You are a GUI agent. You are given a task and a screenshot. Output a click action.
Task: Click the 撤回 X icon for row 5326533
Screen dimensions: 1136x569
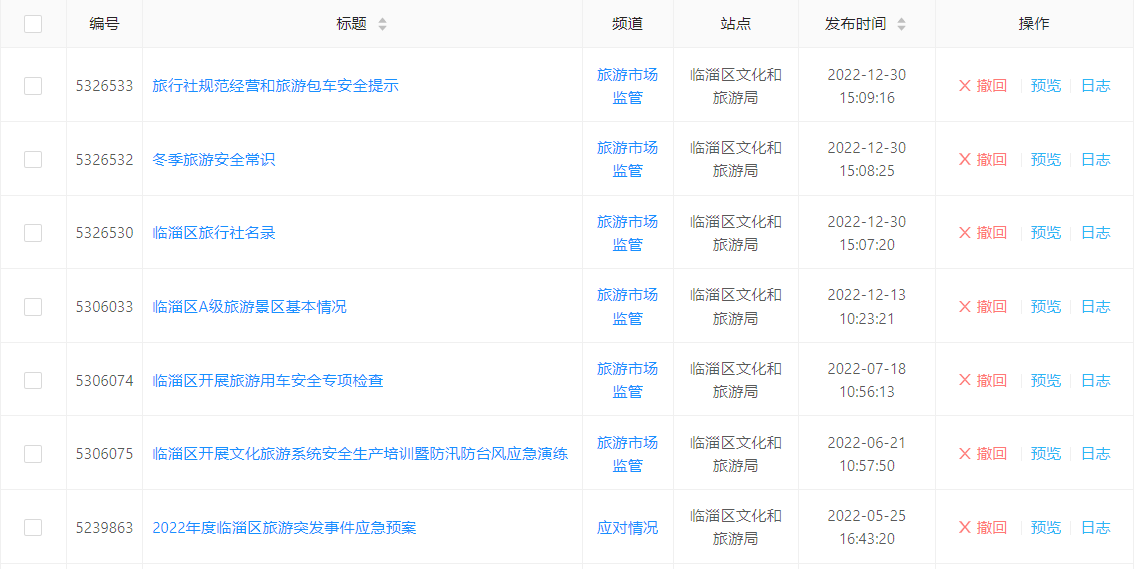click(x=965, y=86)
